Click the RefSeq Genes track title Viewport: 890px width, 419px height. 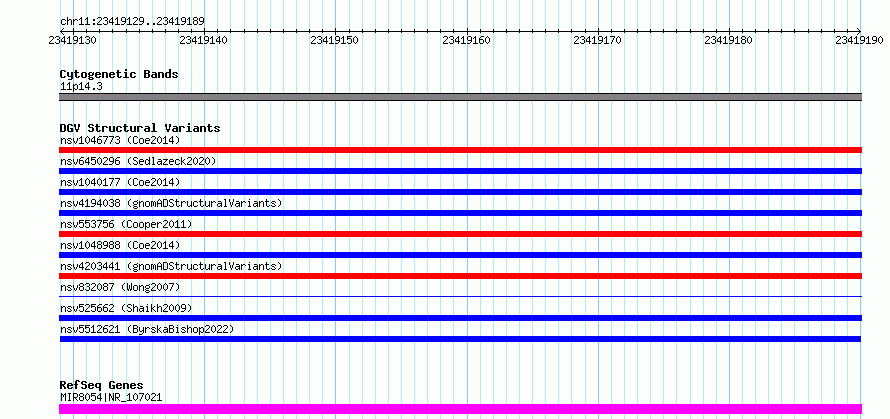(102, 386)
